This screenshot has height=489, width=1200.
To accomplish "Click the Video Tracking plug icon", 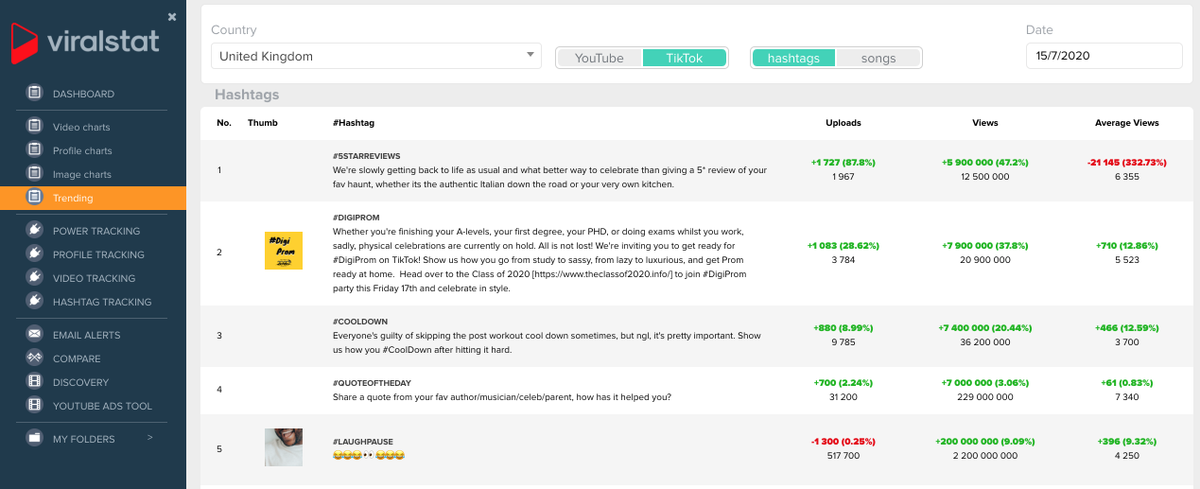I will click(x=35, y=278).
